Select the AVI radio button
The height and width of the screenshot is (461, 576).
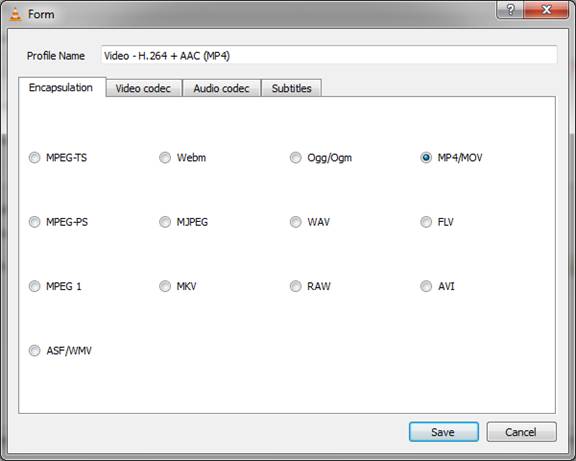(426, 286)
